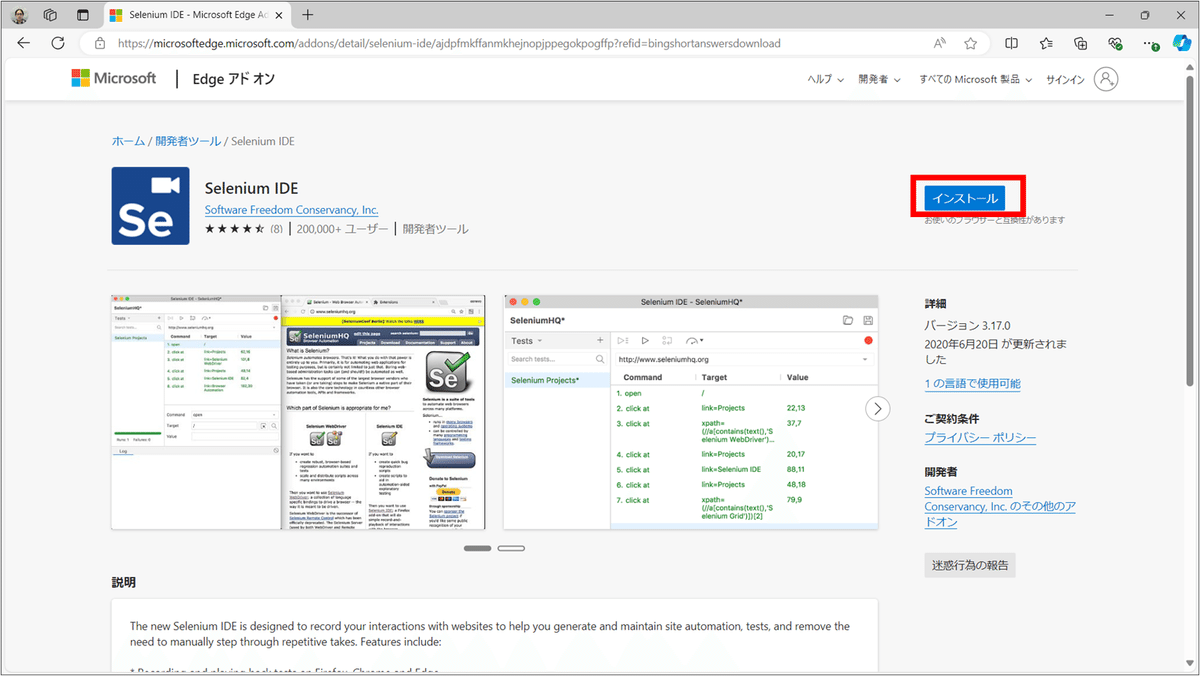Viewport: 1200px width, 676px height.
Task: Open the second Selenium IDE screenshot thumbnail
Action: [x=690, y=412]
